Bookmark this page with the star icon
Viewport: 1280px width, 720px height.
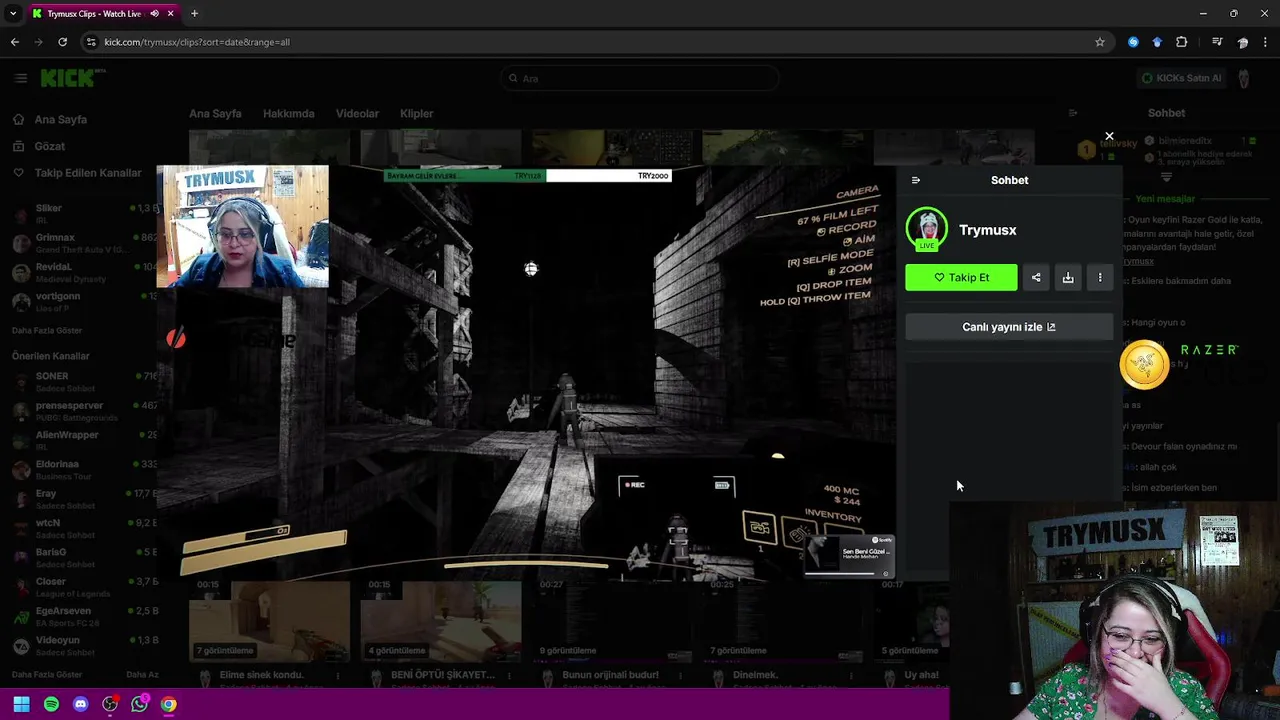click(1100, 42)
